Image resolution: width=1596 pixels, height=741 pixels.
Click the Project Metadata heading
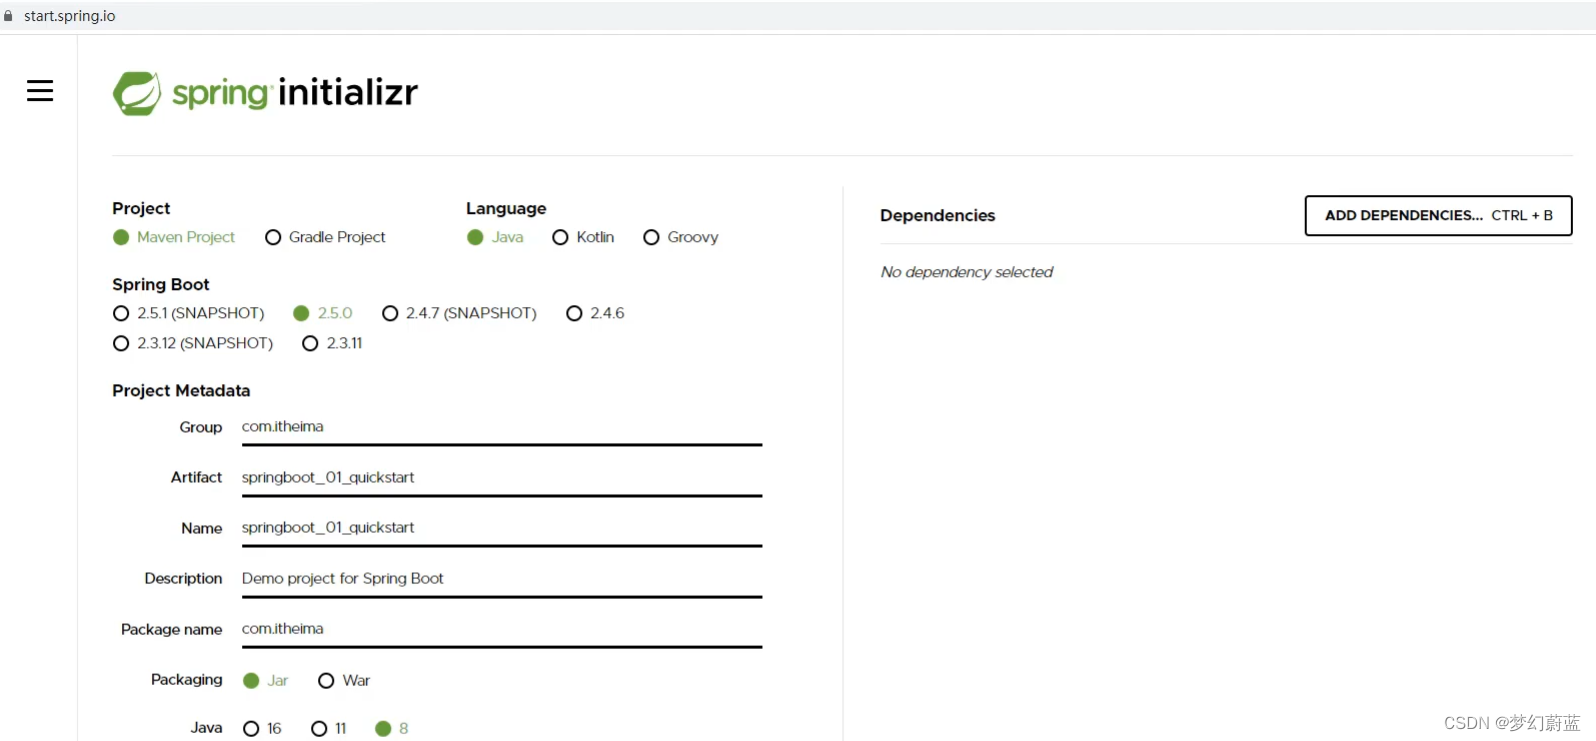pos(181,390)
